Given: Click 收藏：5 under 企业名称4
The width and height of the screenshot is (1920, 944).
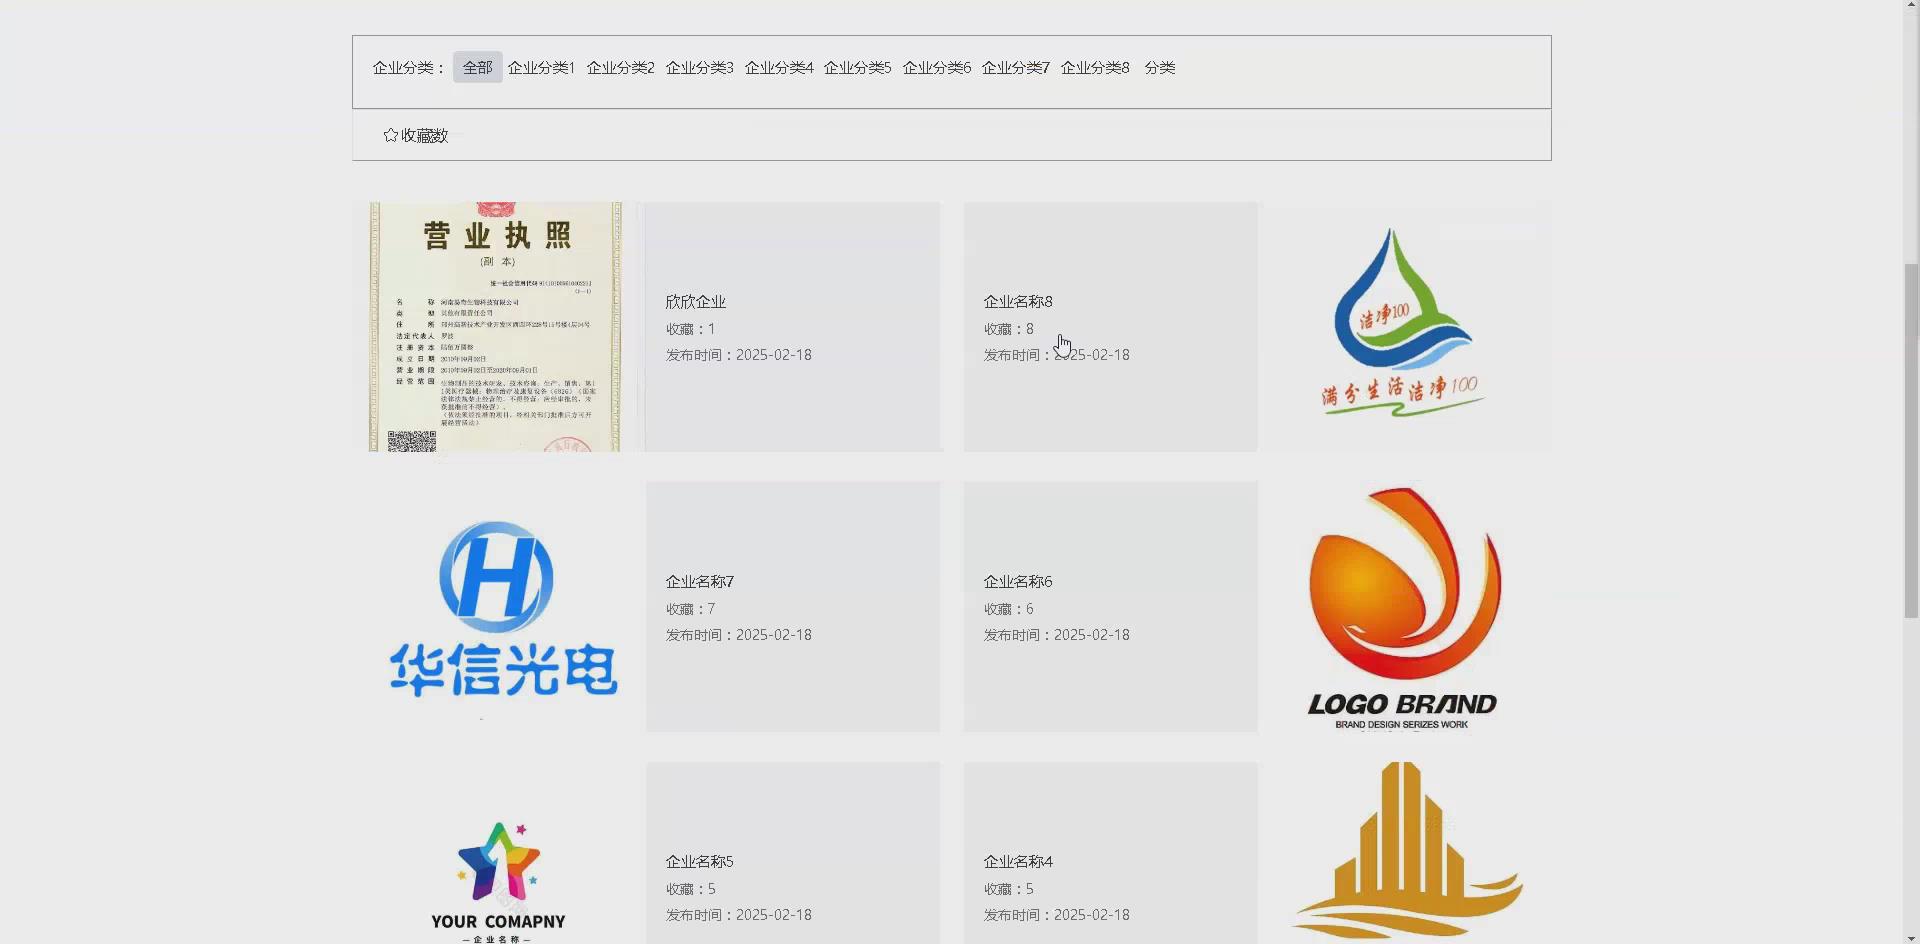Looking at the screenshot, I should point(1008,888).
